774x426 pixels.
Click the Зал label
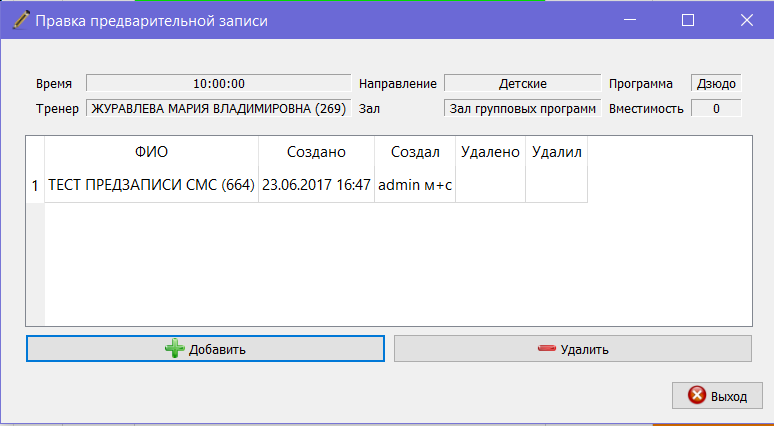click(x=369, y=109)
